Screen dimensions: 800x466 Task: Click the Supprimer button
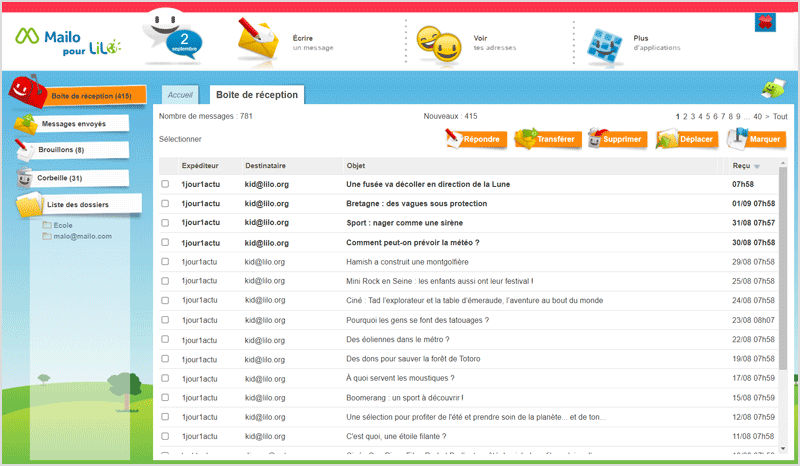615,139
